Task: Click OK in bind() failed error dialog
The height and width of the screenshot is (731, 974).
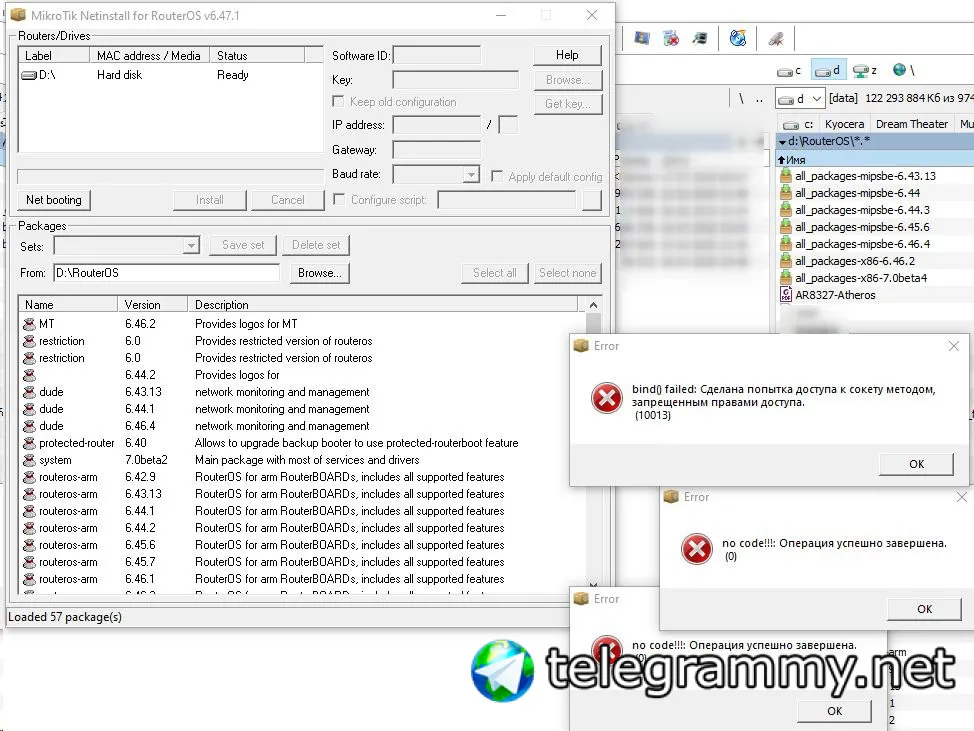Action: point(916,464)
